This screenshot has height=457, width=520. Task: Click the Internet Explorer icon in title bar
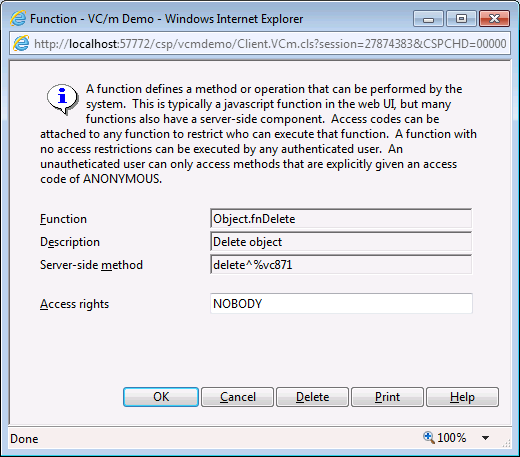(18, 18)
